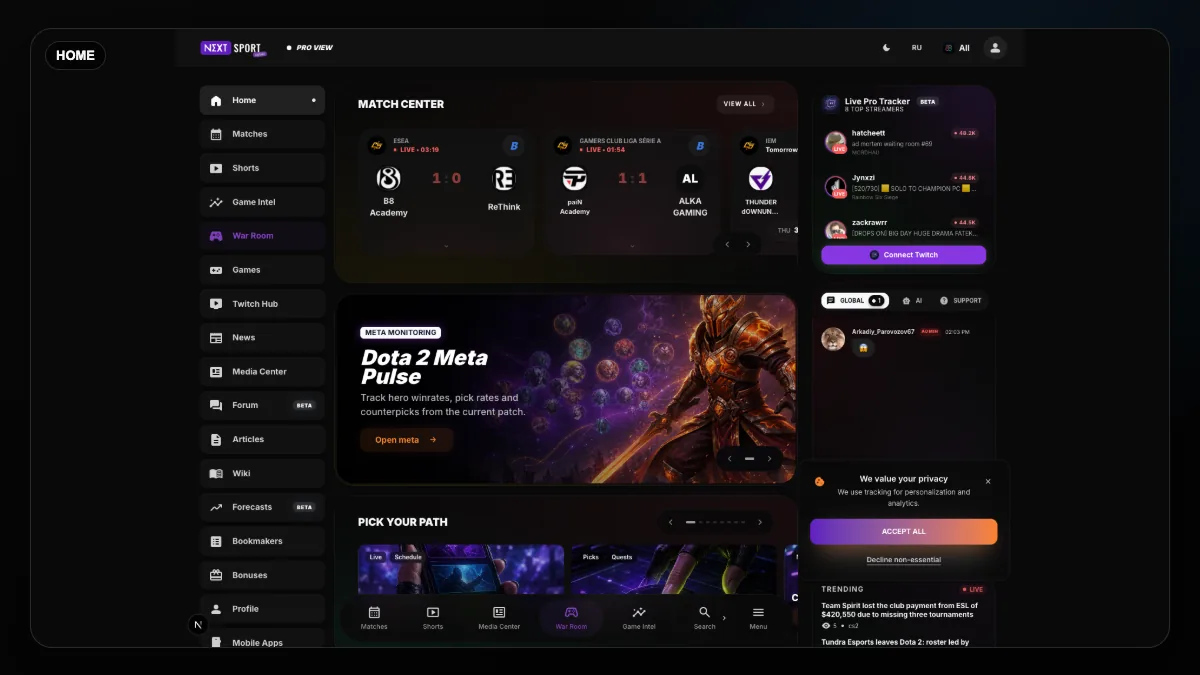Toggle dark mode moon icon
This screenshot has height=675, width=1200.
pyautogui.click(x=886, y=47)
